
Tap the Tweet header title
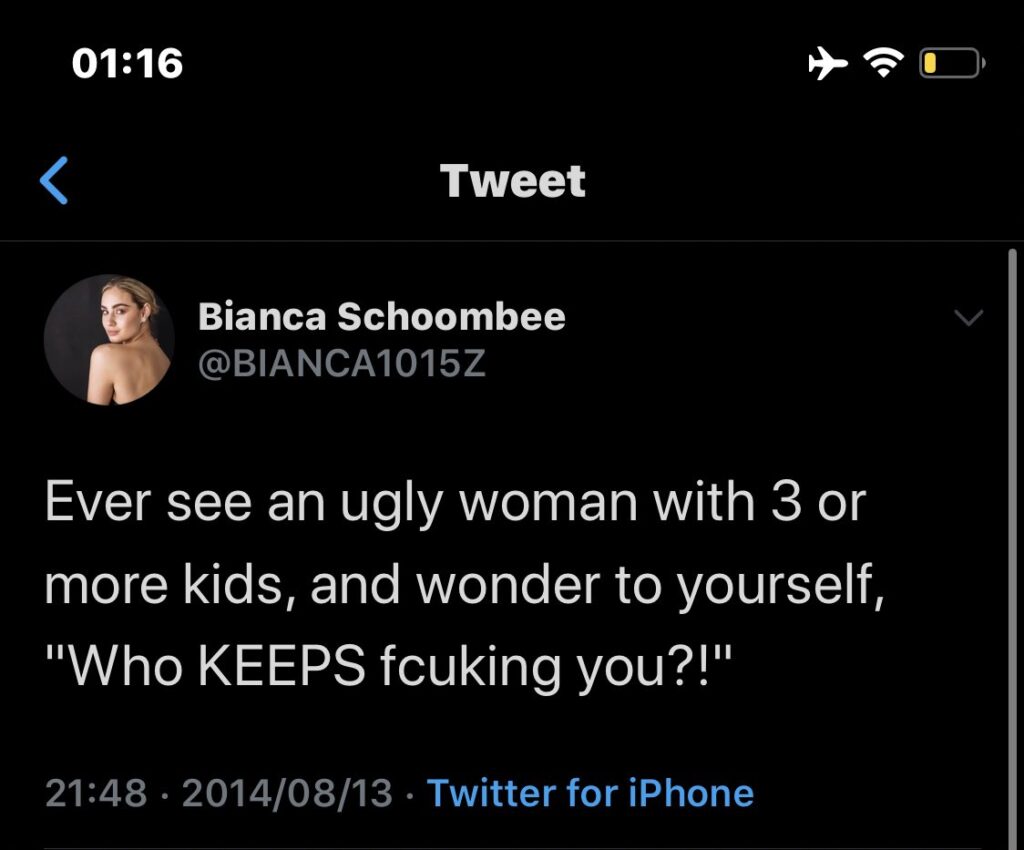(513, 182)
